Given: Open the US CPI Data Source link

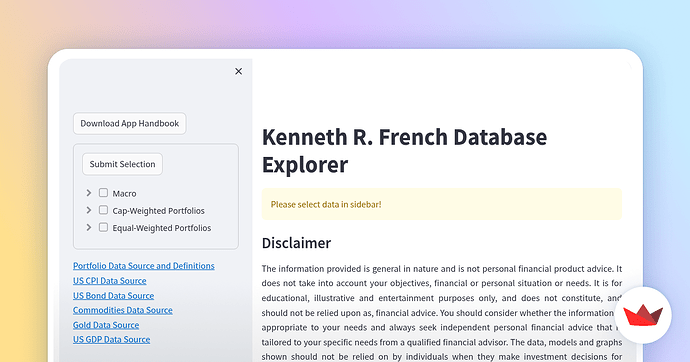Looking at the screenshot, I should [110, 281].
